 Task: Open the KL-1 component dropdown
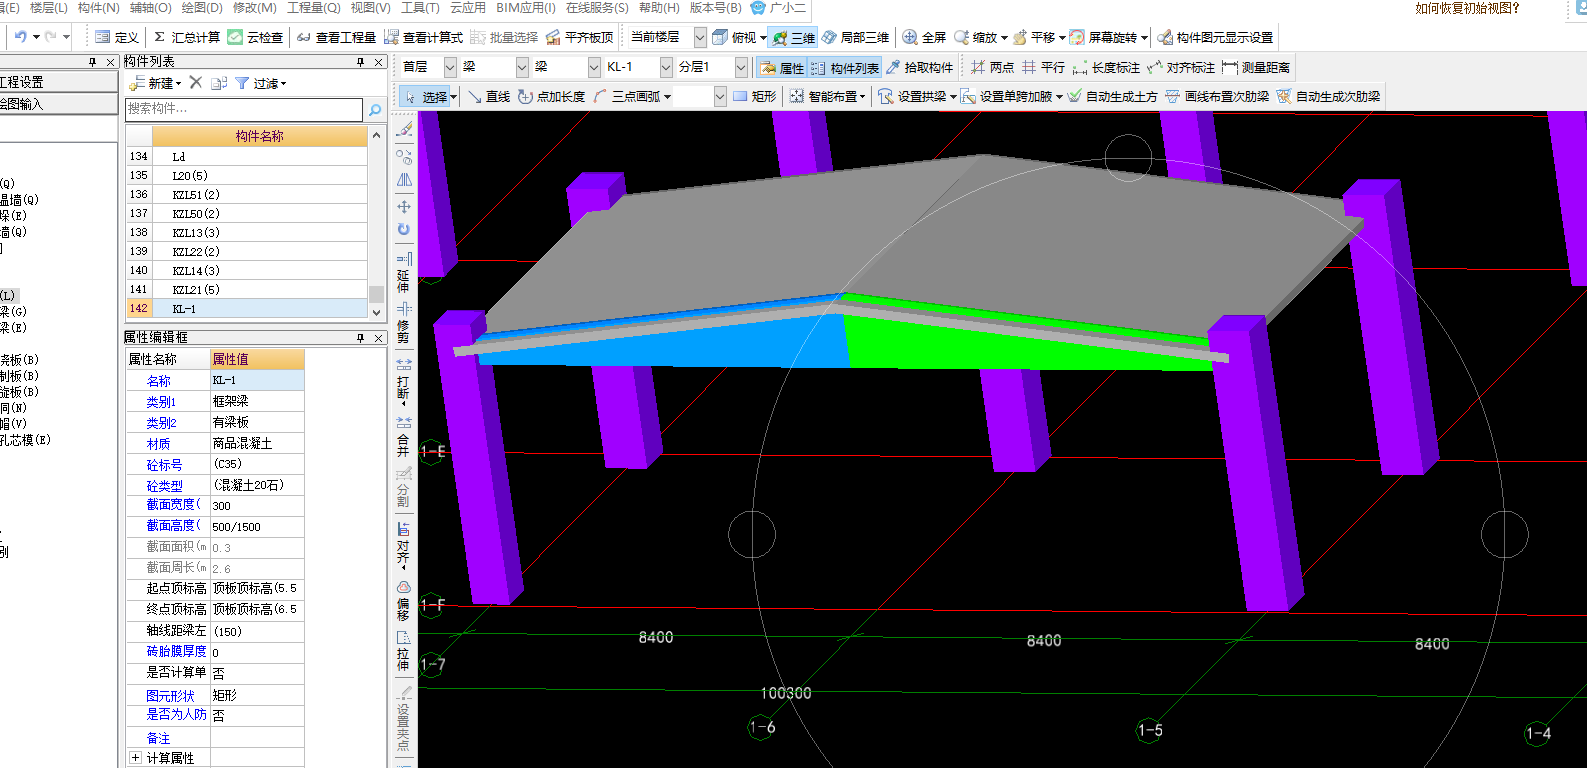666,67
